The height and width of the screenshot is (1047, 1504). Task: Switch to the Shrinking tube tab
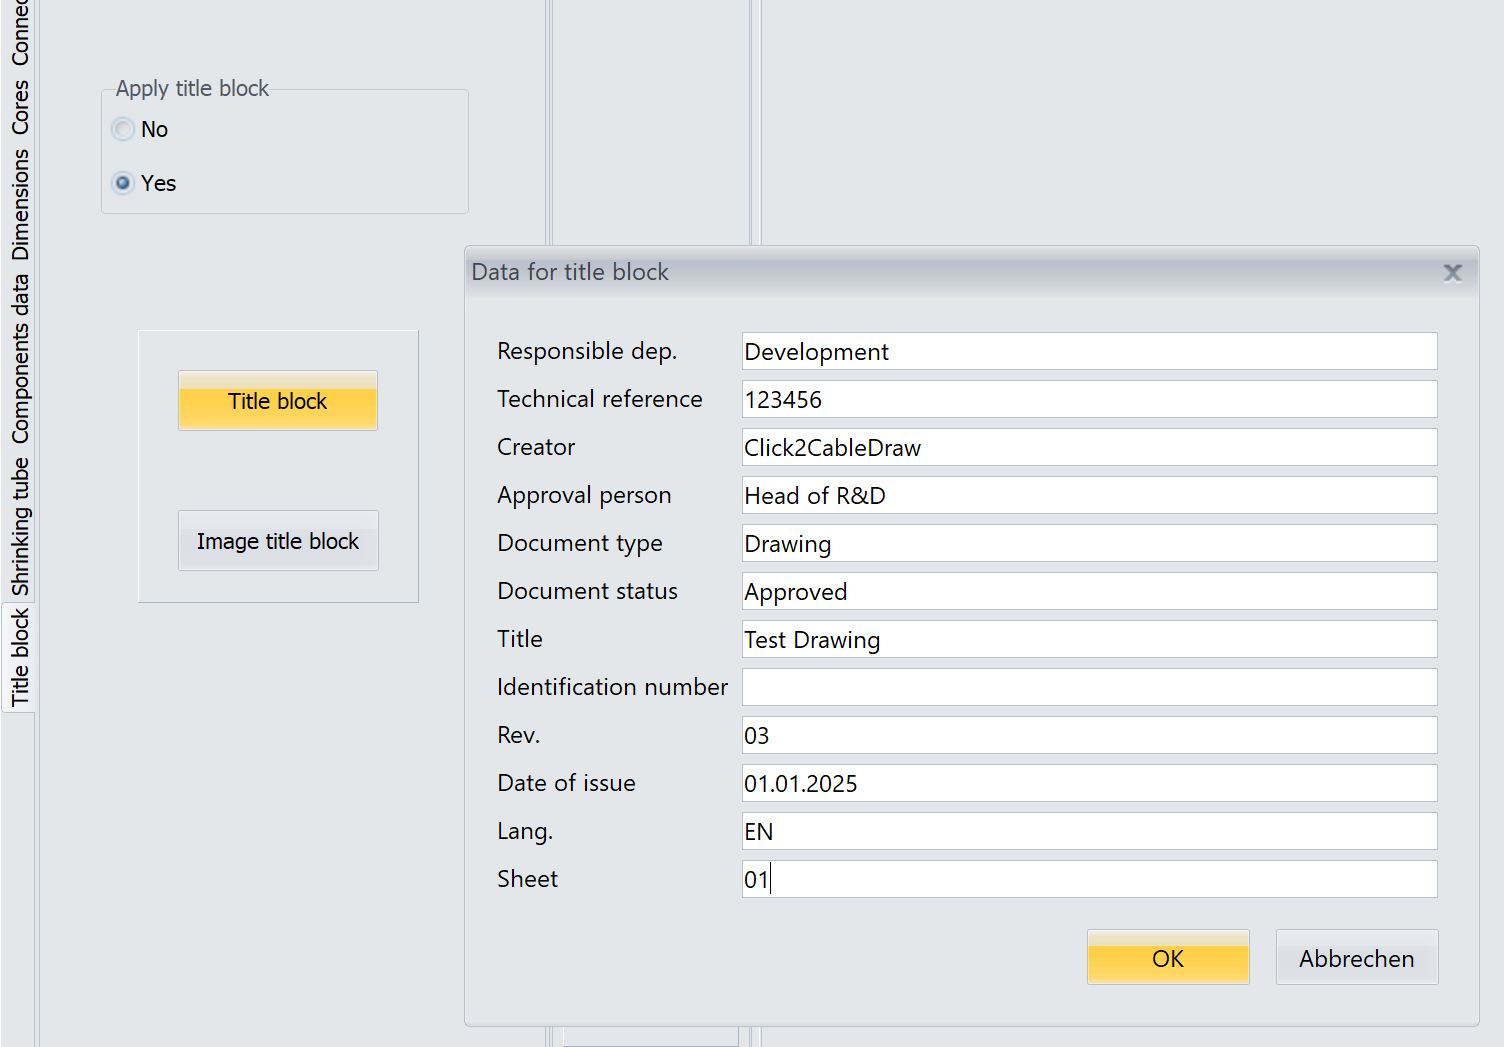(x=20, y=526)
